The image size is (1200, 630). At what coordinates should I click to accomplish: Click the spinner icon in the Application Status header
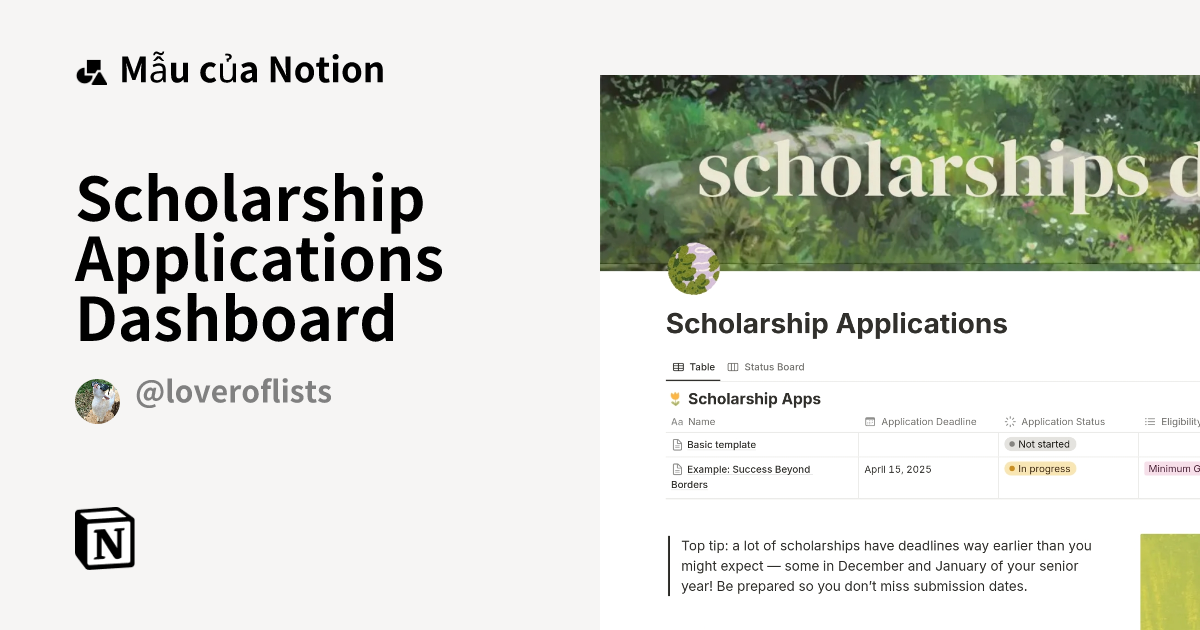click(x=1009, y=421)
